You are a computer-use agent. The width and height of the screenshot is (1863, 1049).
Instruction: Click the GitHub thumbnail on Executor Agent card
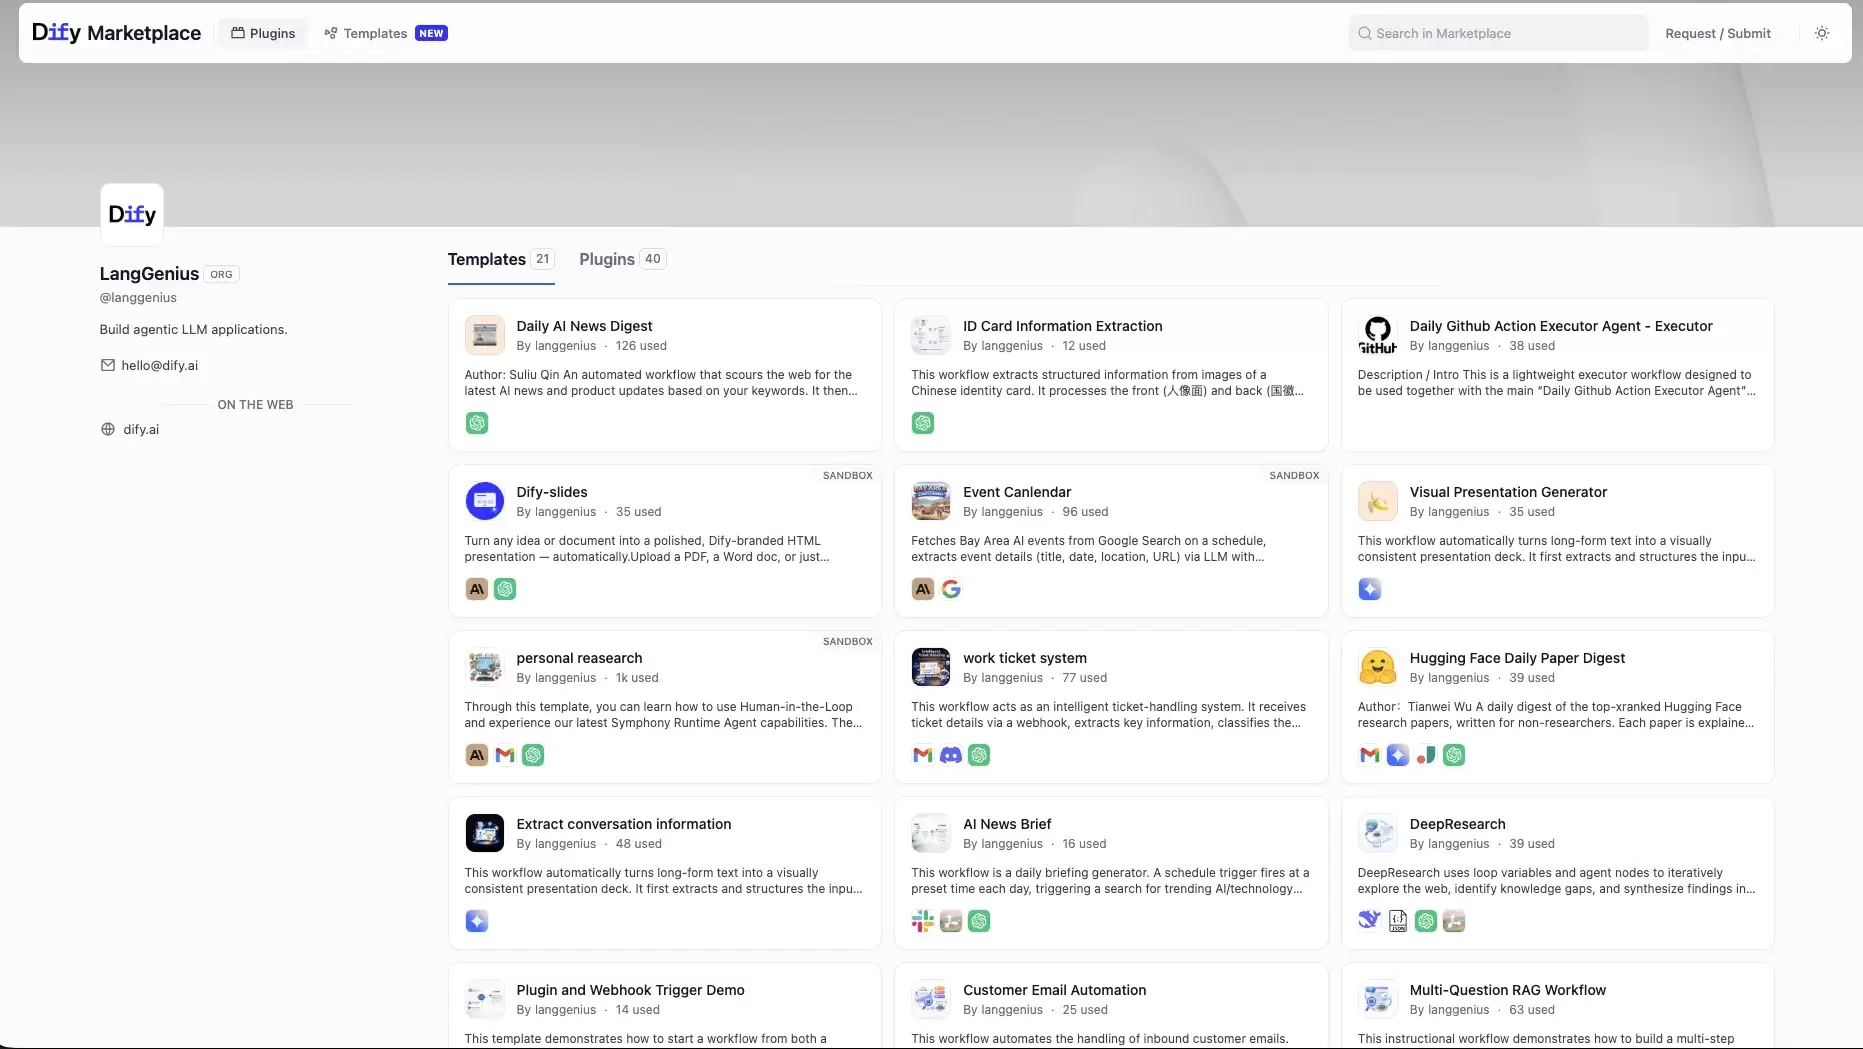1377,335
